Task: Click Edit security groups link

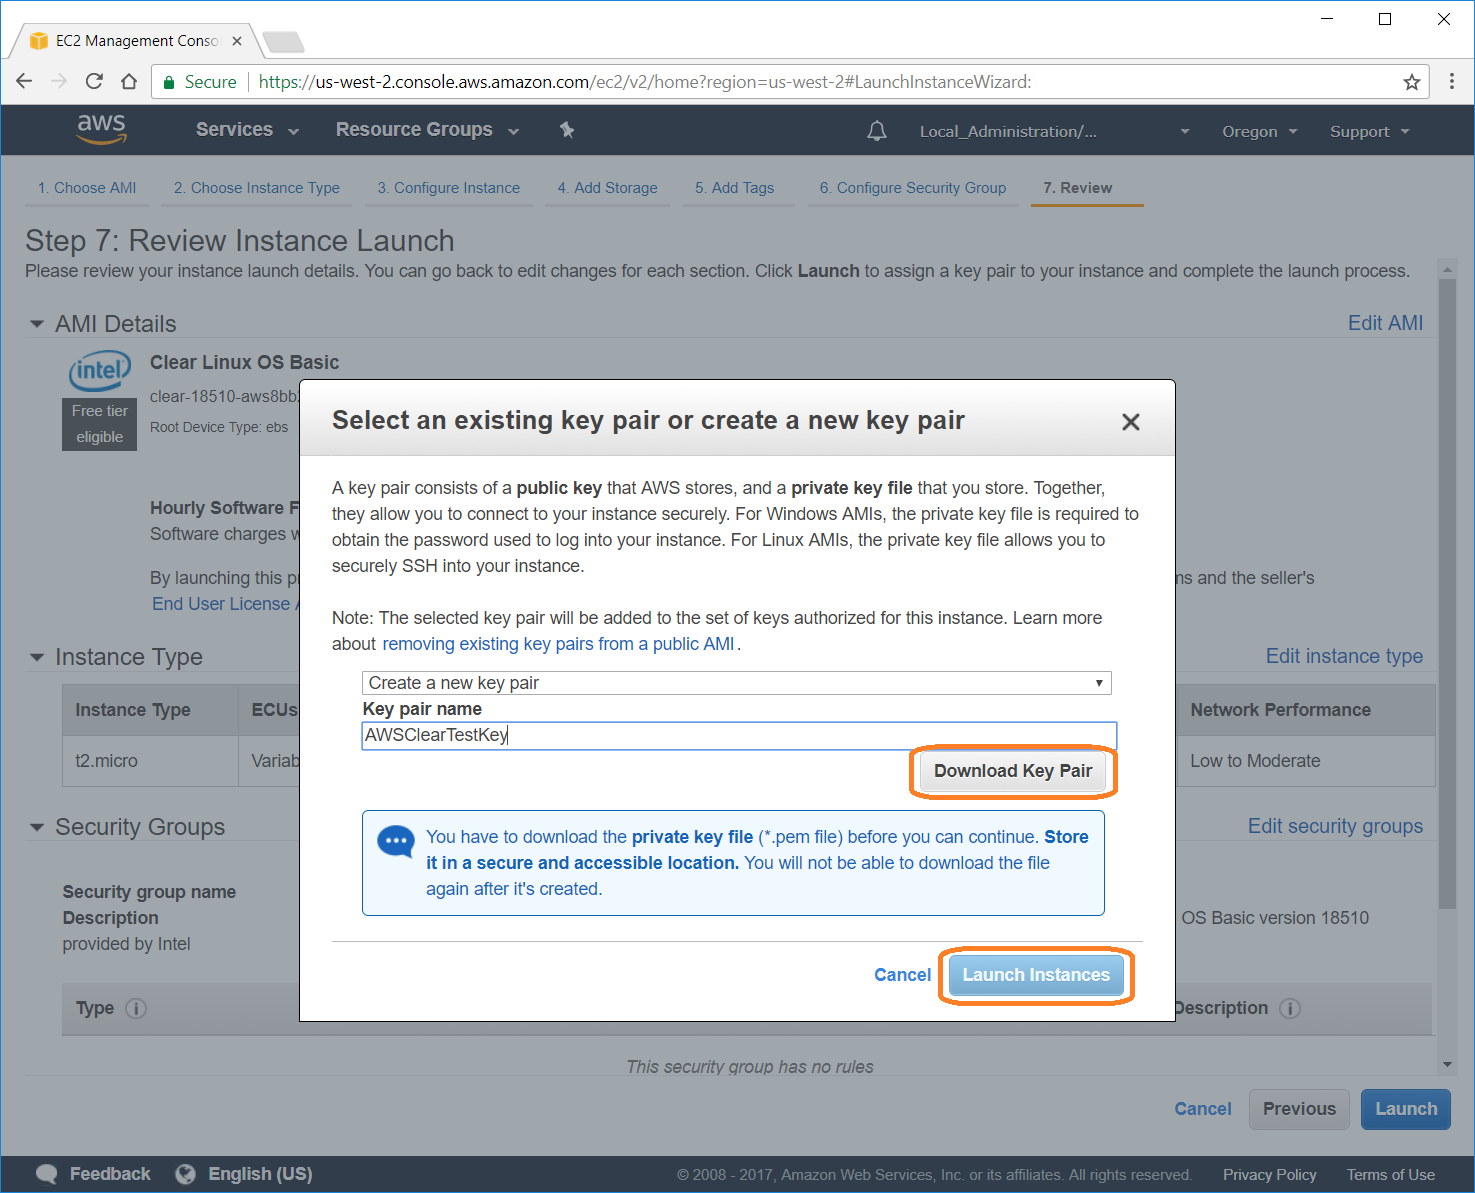Action: [1335, 826]
